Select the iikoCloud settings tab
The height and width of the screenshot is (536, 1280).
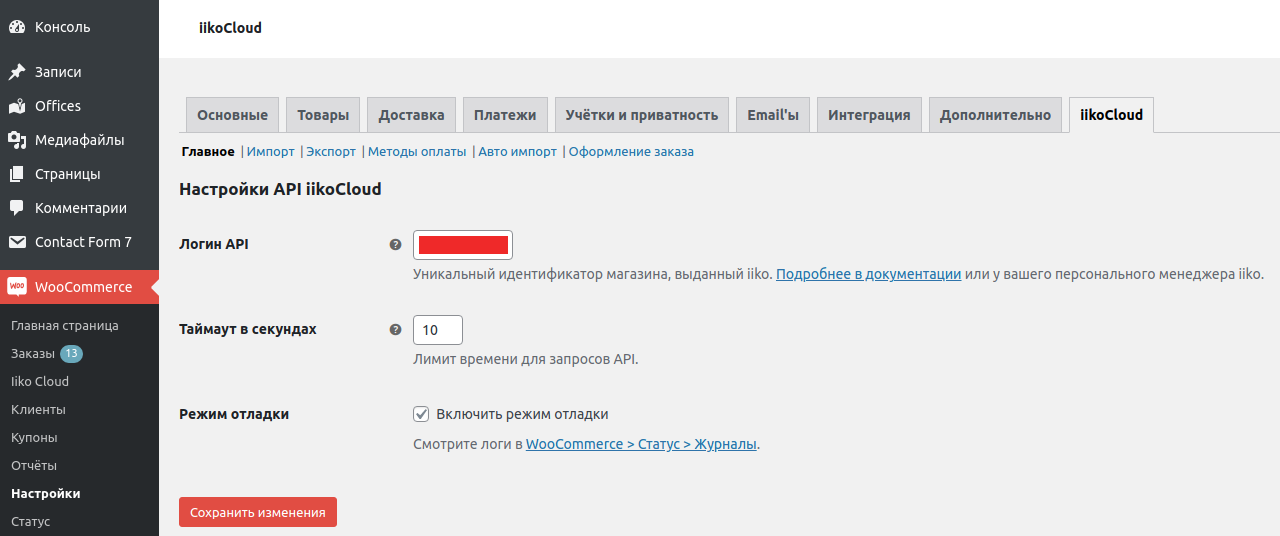(x=1111, y=115)
